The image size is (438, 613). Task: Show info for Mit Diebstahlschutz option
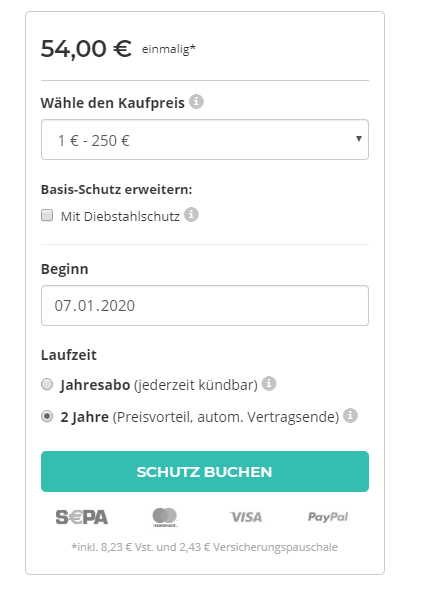pyautogui.click(x=191, y=215)
